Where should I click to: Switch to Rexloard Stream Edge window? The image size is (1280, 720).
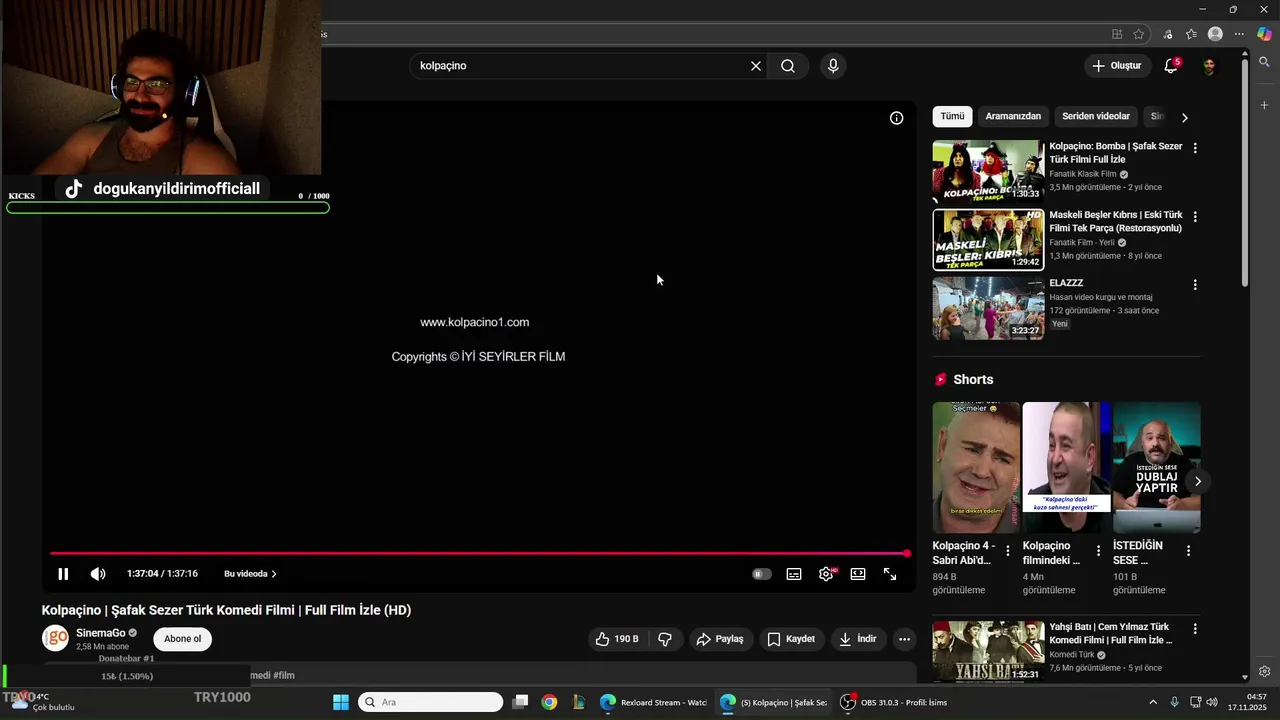pos(653,702)
